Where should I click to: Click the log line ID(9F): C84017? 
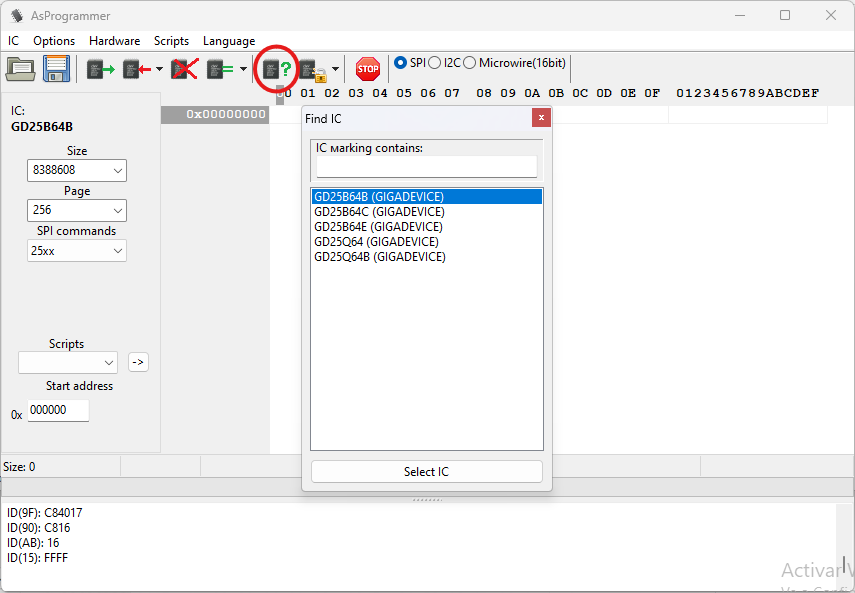pyautogui.click(x=45, y=513)
